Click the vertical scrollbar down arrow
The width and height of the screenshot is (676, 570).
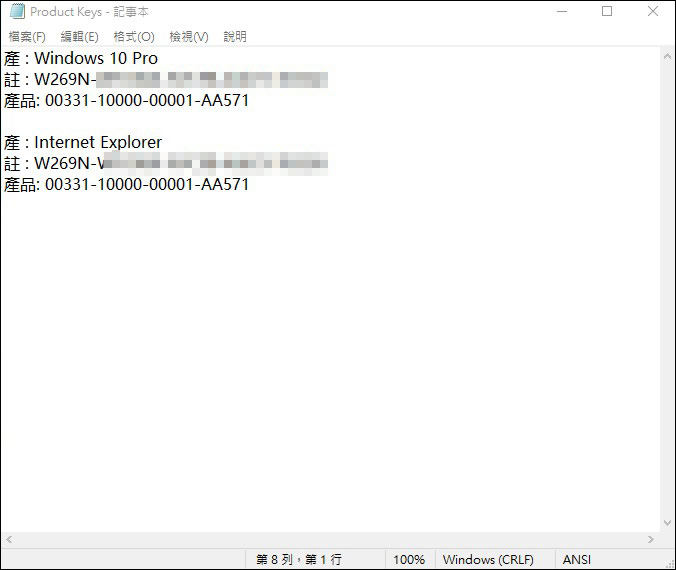tap(667, 523)
